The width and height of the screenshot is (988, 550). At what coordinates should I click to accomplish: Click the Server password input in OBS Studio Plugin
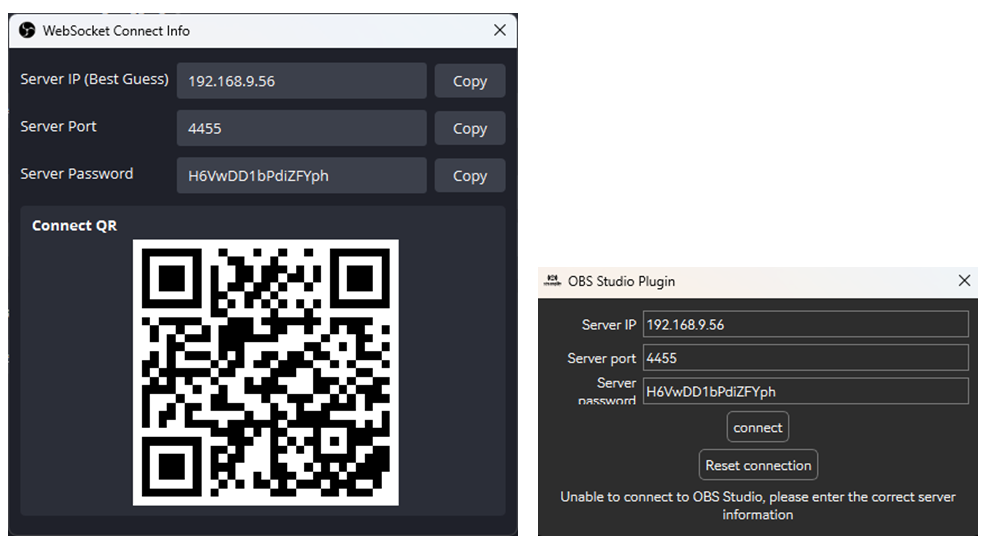point(805,391)
